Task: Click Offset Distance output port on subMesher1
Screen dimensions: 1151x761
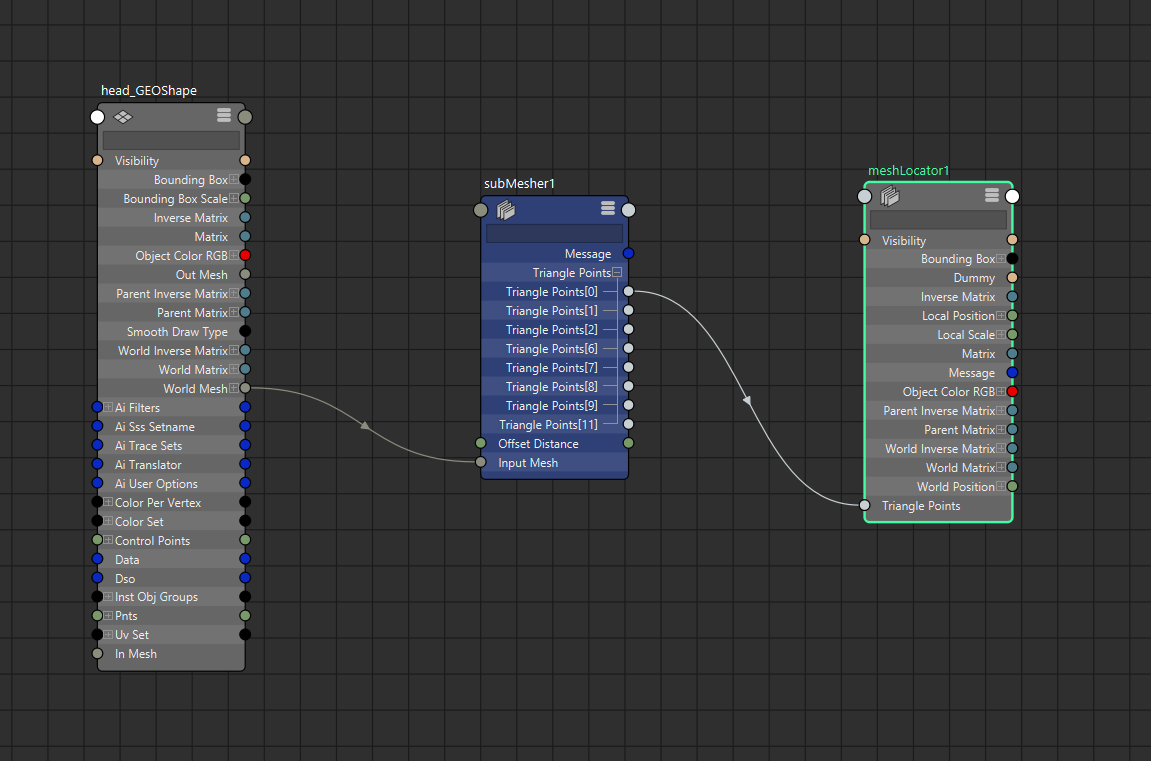Action: tap(628, 443)
